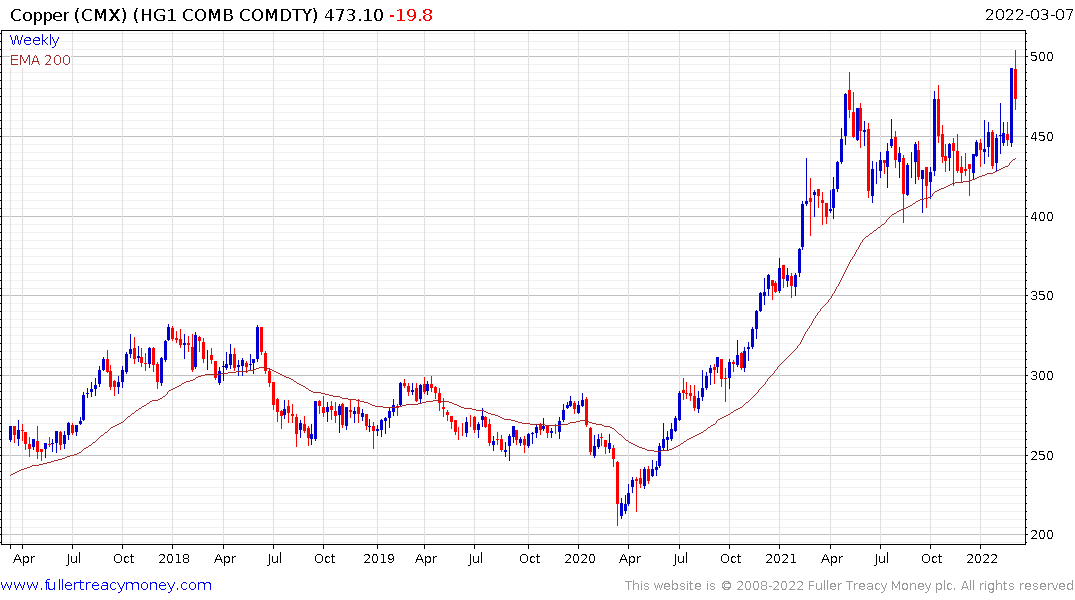Click the EMA 200 legend label

[40, 60]
